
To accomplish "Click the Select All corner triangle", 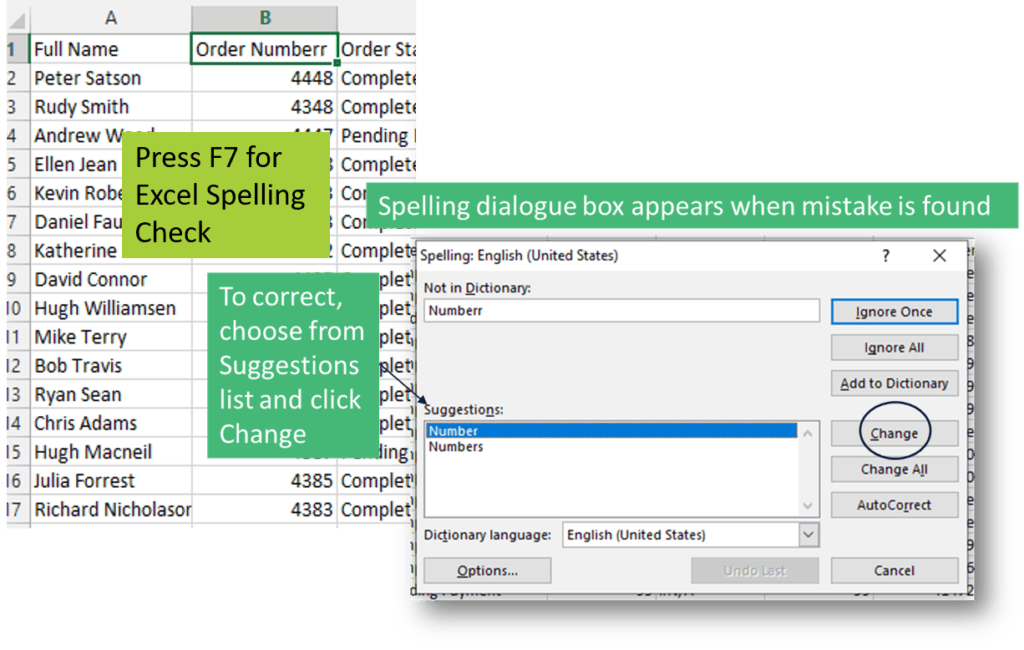I will coord(18,20).
